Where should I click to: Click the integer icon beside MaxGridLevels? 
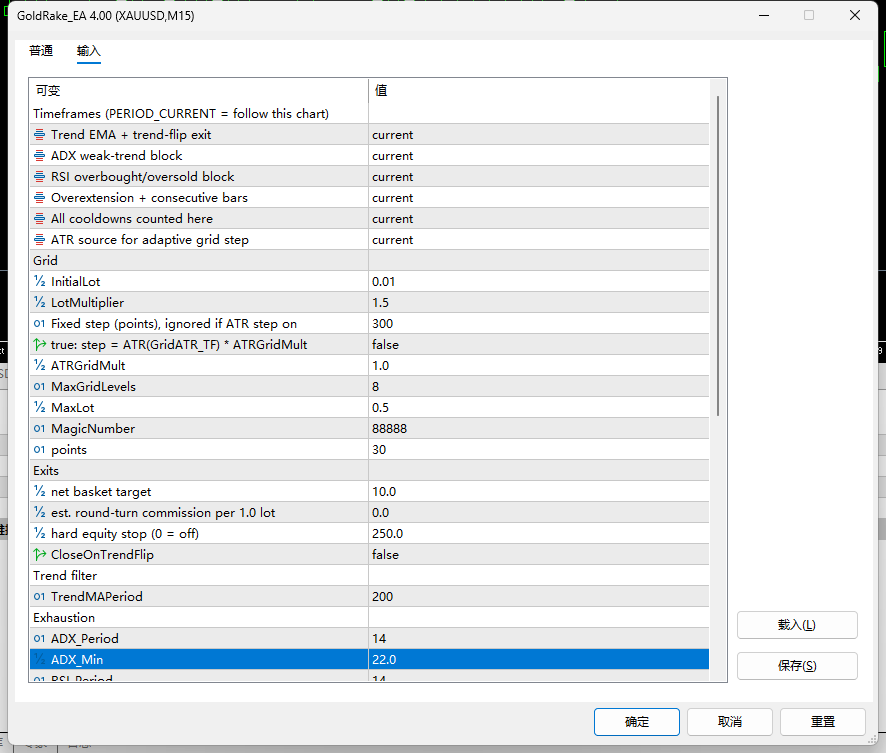[40, 386]
